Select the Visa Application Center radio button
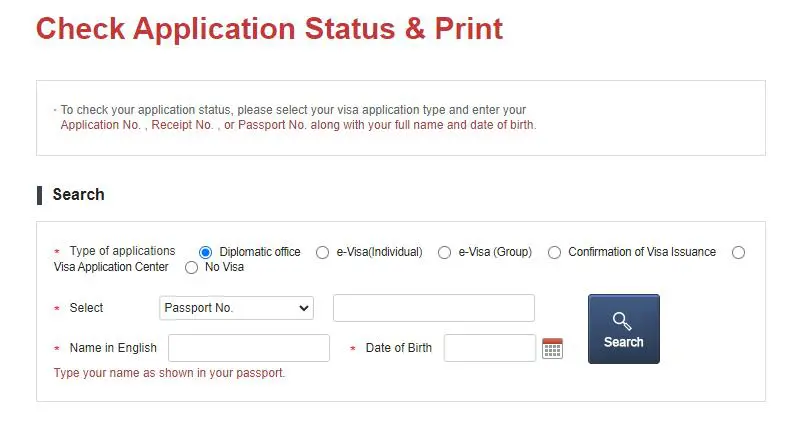Screen dimensions: 800x423 (738, 252)
